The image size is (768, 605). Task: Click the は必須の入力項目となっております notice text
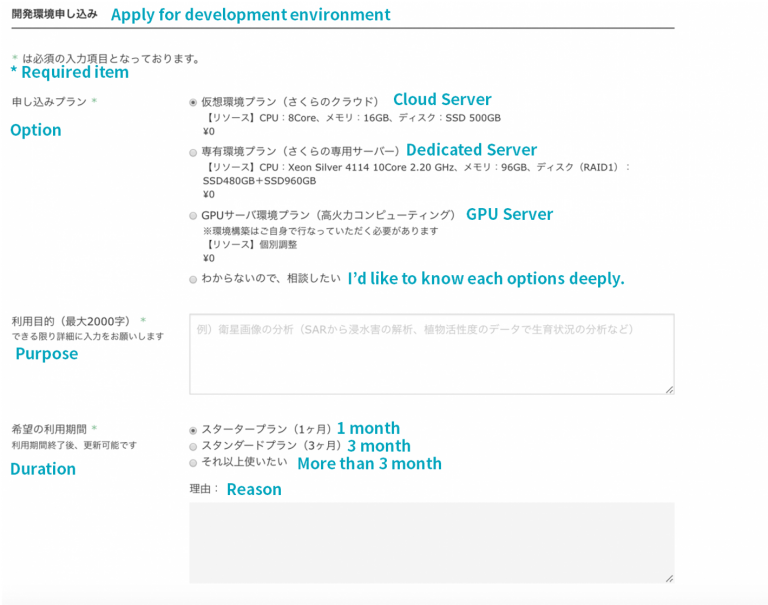point(111,59)
